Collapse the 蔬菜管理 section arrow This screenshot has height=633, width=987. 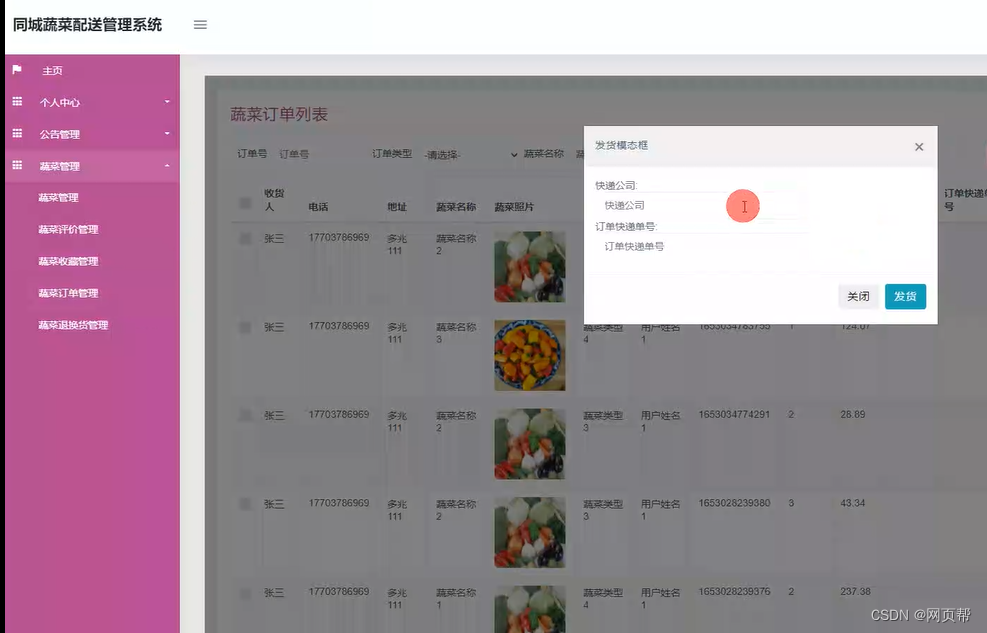167,165
